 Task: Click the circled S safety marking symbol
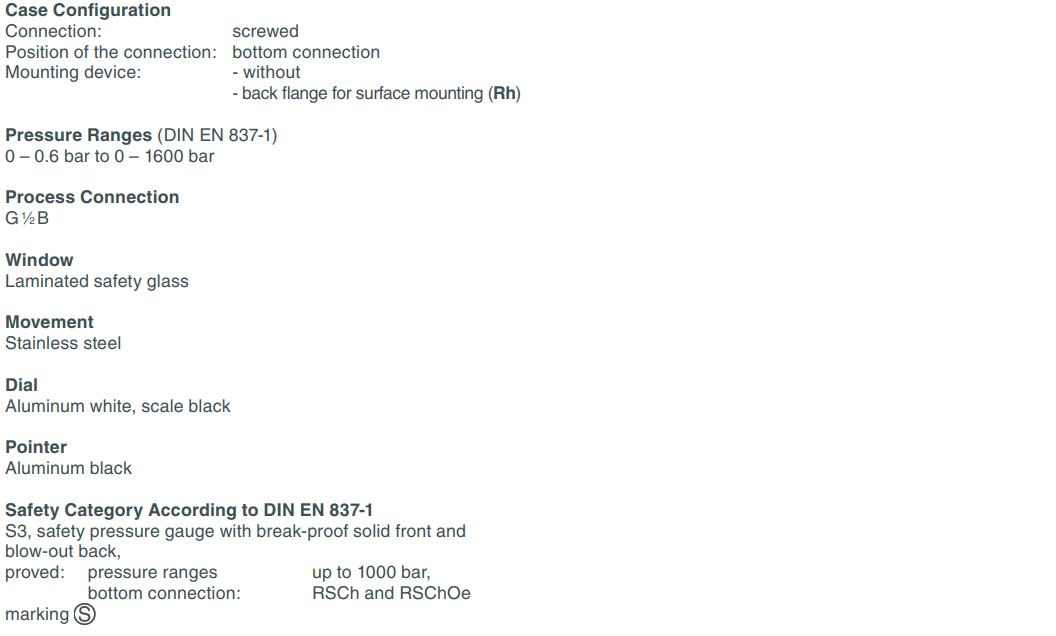85,614
